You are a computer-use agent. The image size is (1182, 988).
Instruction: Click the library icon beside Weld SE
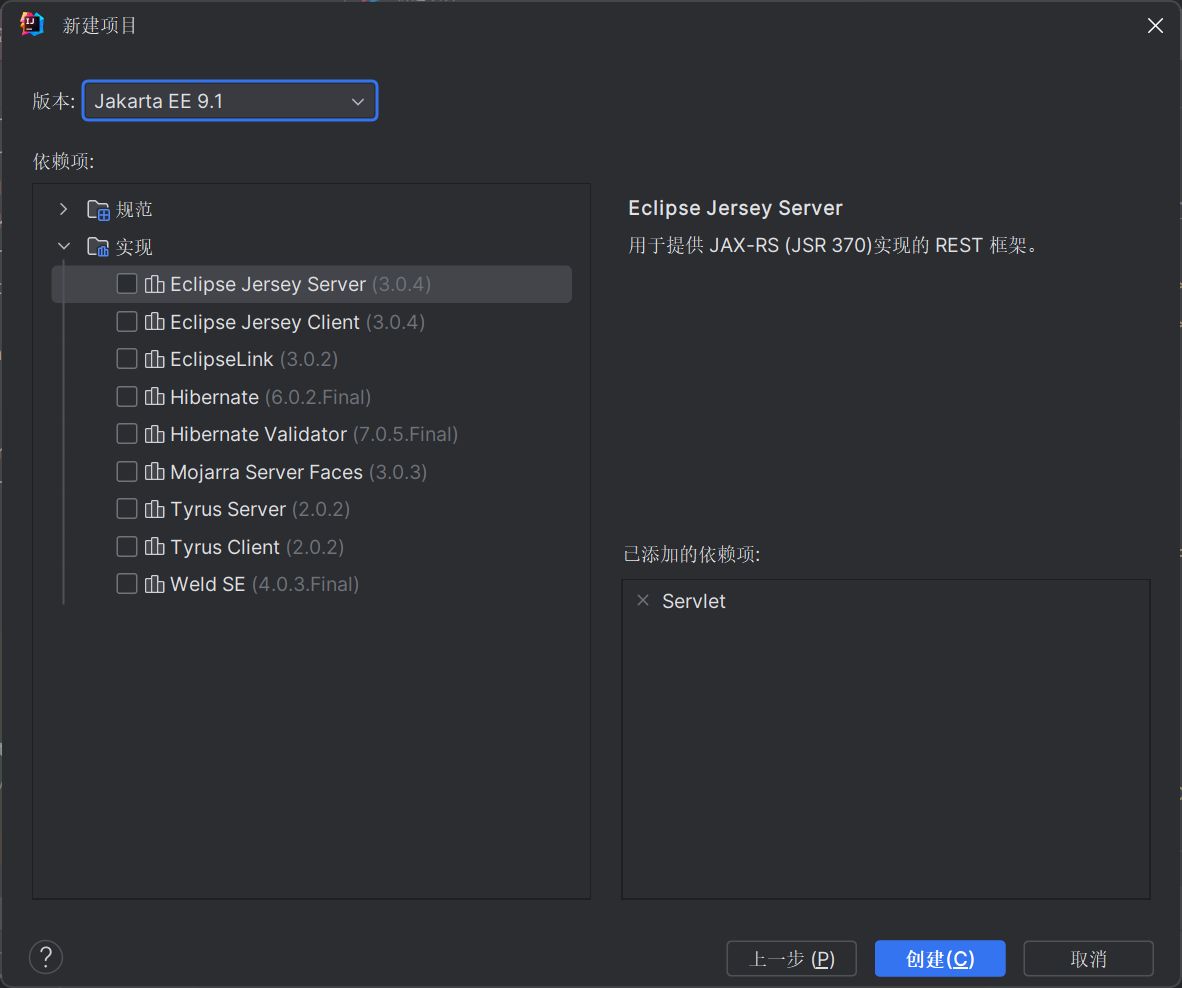(x=154, y=584)
